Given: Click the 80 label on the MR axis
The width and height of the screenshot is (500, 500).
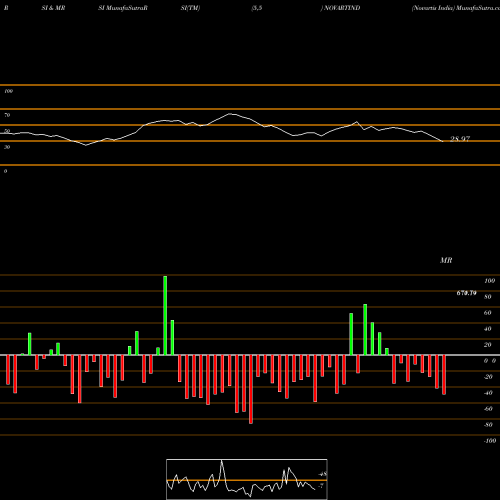Looking at the screenshot, I should click(487, 297).
